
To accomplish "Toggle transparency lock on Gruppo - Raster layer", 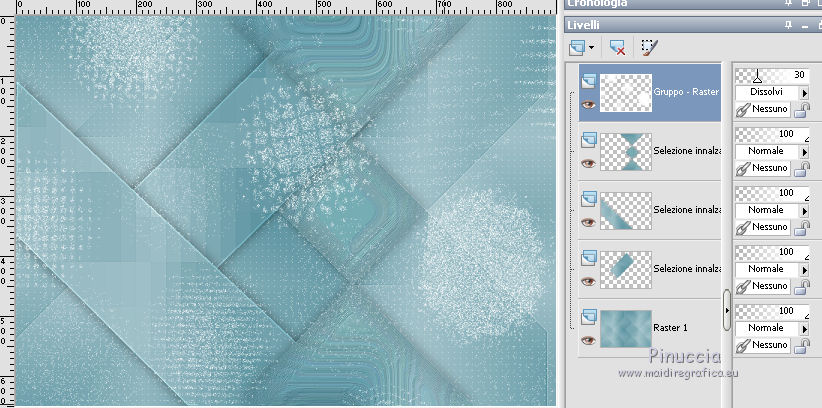I will point(802,110).
